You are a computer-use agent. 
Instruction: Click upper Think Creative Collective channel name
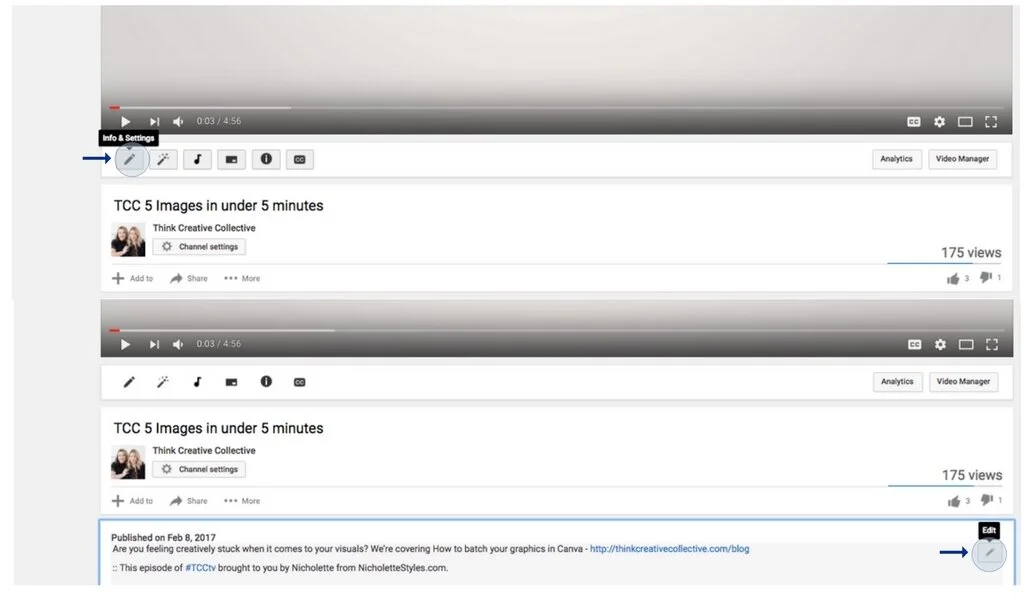[204, 228]
